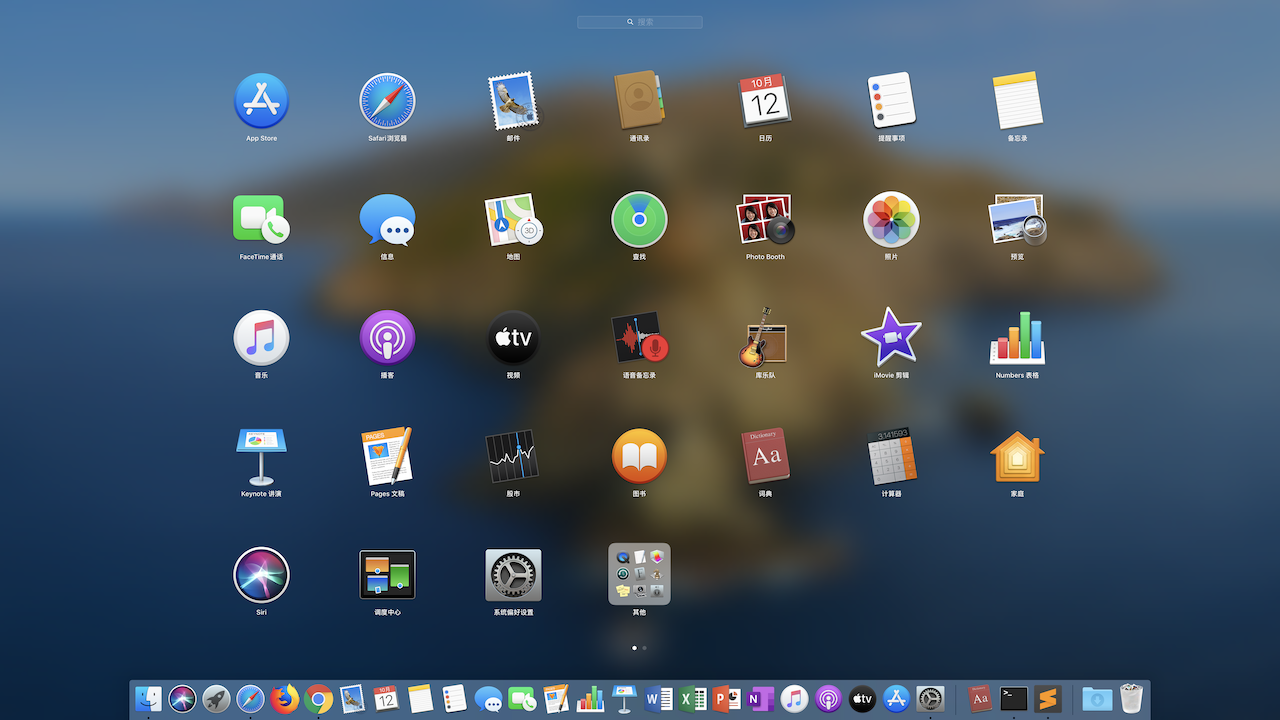The width and height of the screenshot is (1280, 720).
Task: Open the 股市 stocks app
Action: click(x=513, y=457)
